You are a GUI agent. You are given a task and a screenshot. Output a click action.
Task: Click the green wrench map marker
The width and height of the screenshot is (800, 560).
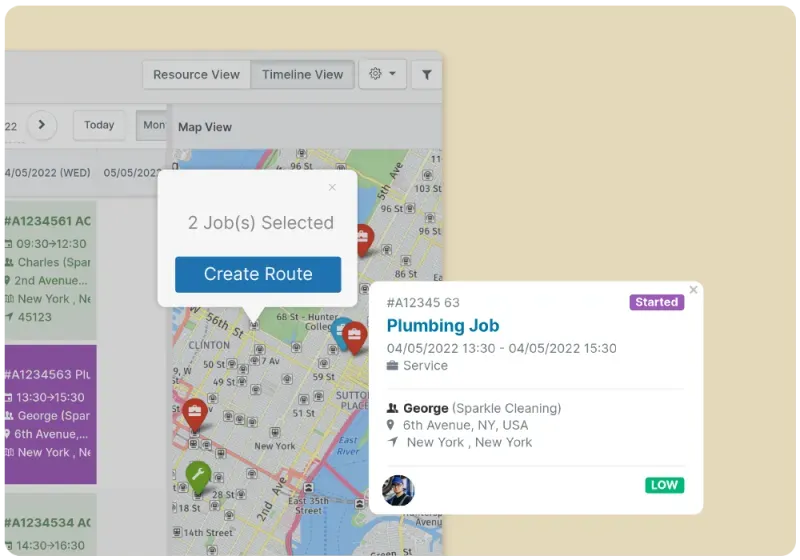coord(198,477)
